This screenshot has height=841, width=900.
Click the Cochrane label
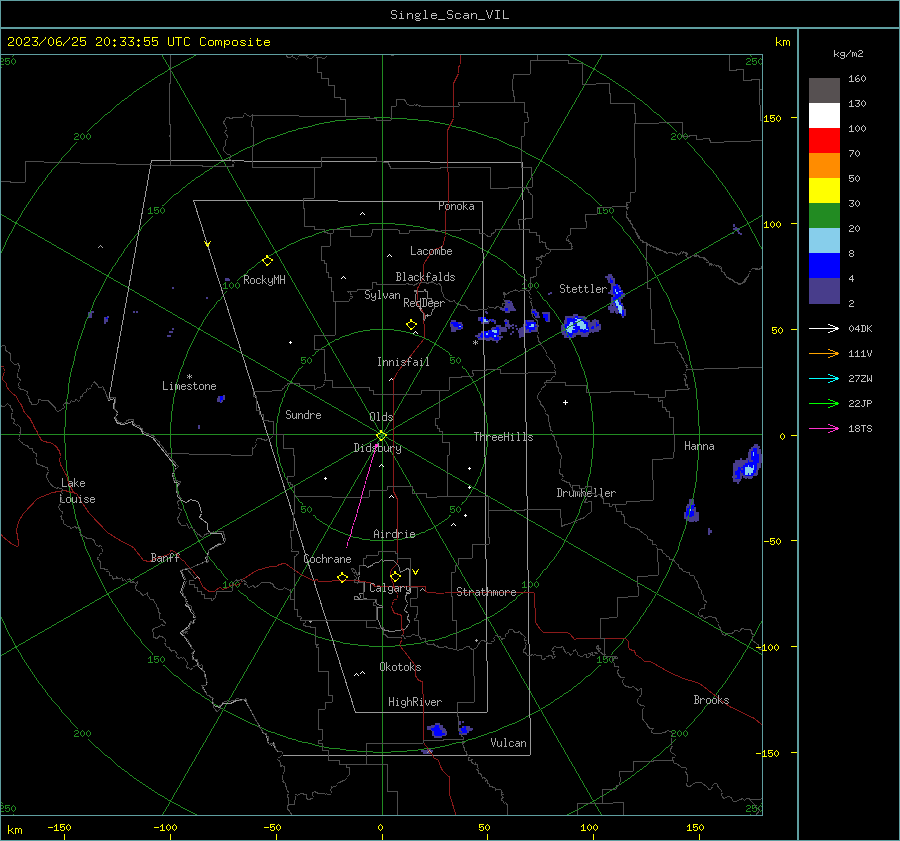[x=327, y=559]
